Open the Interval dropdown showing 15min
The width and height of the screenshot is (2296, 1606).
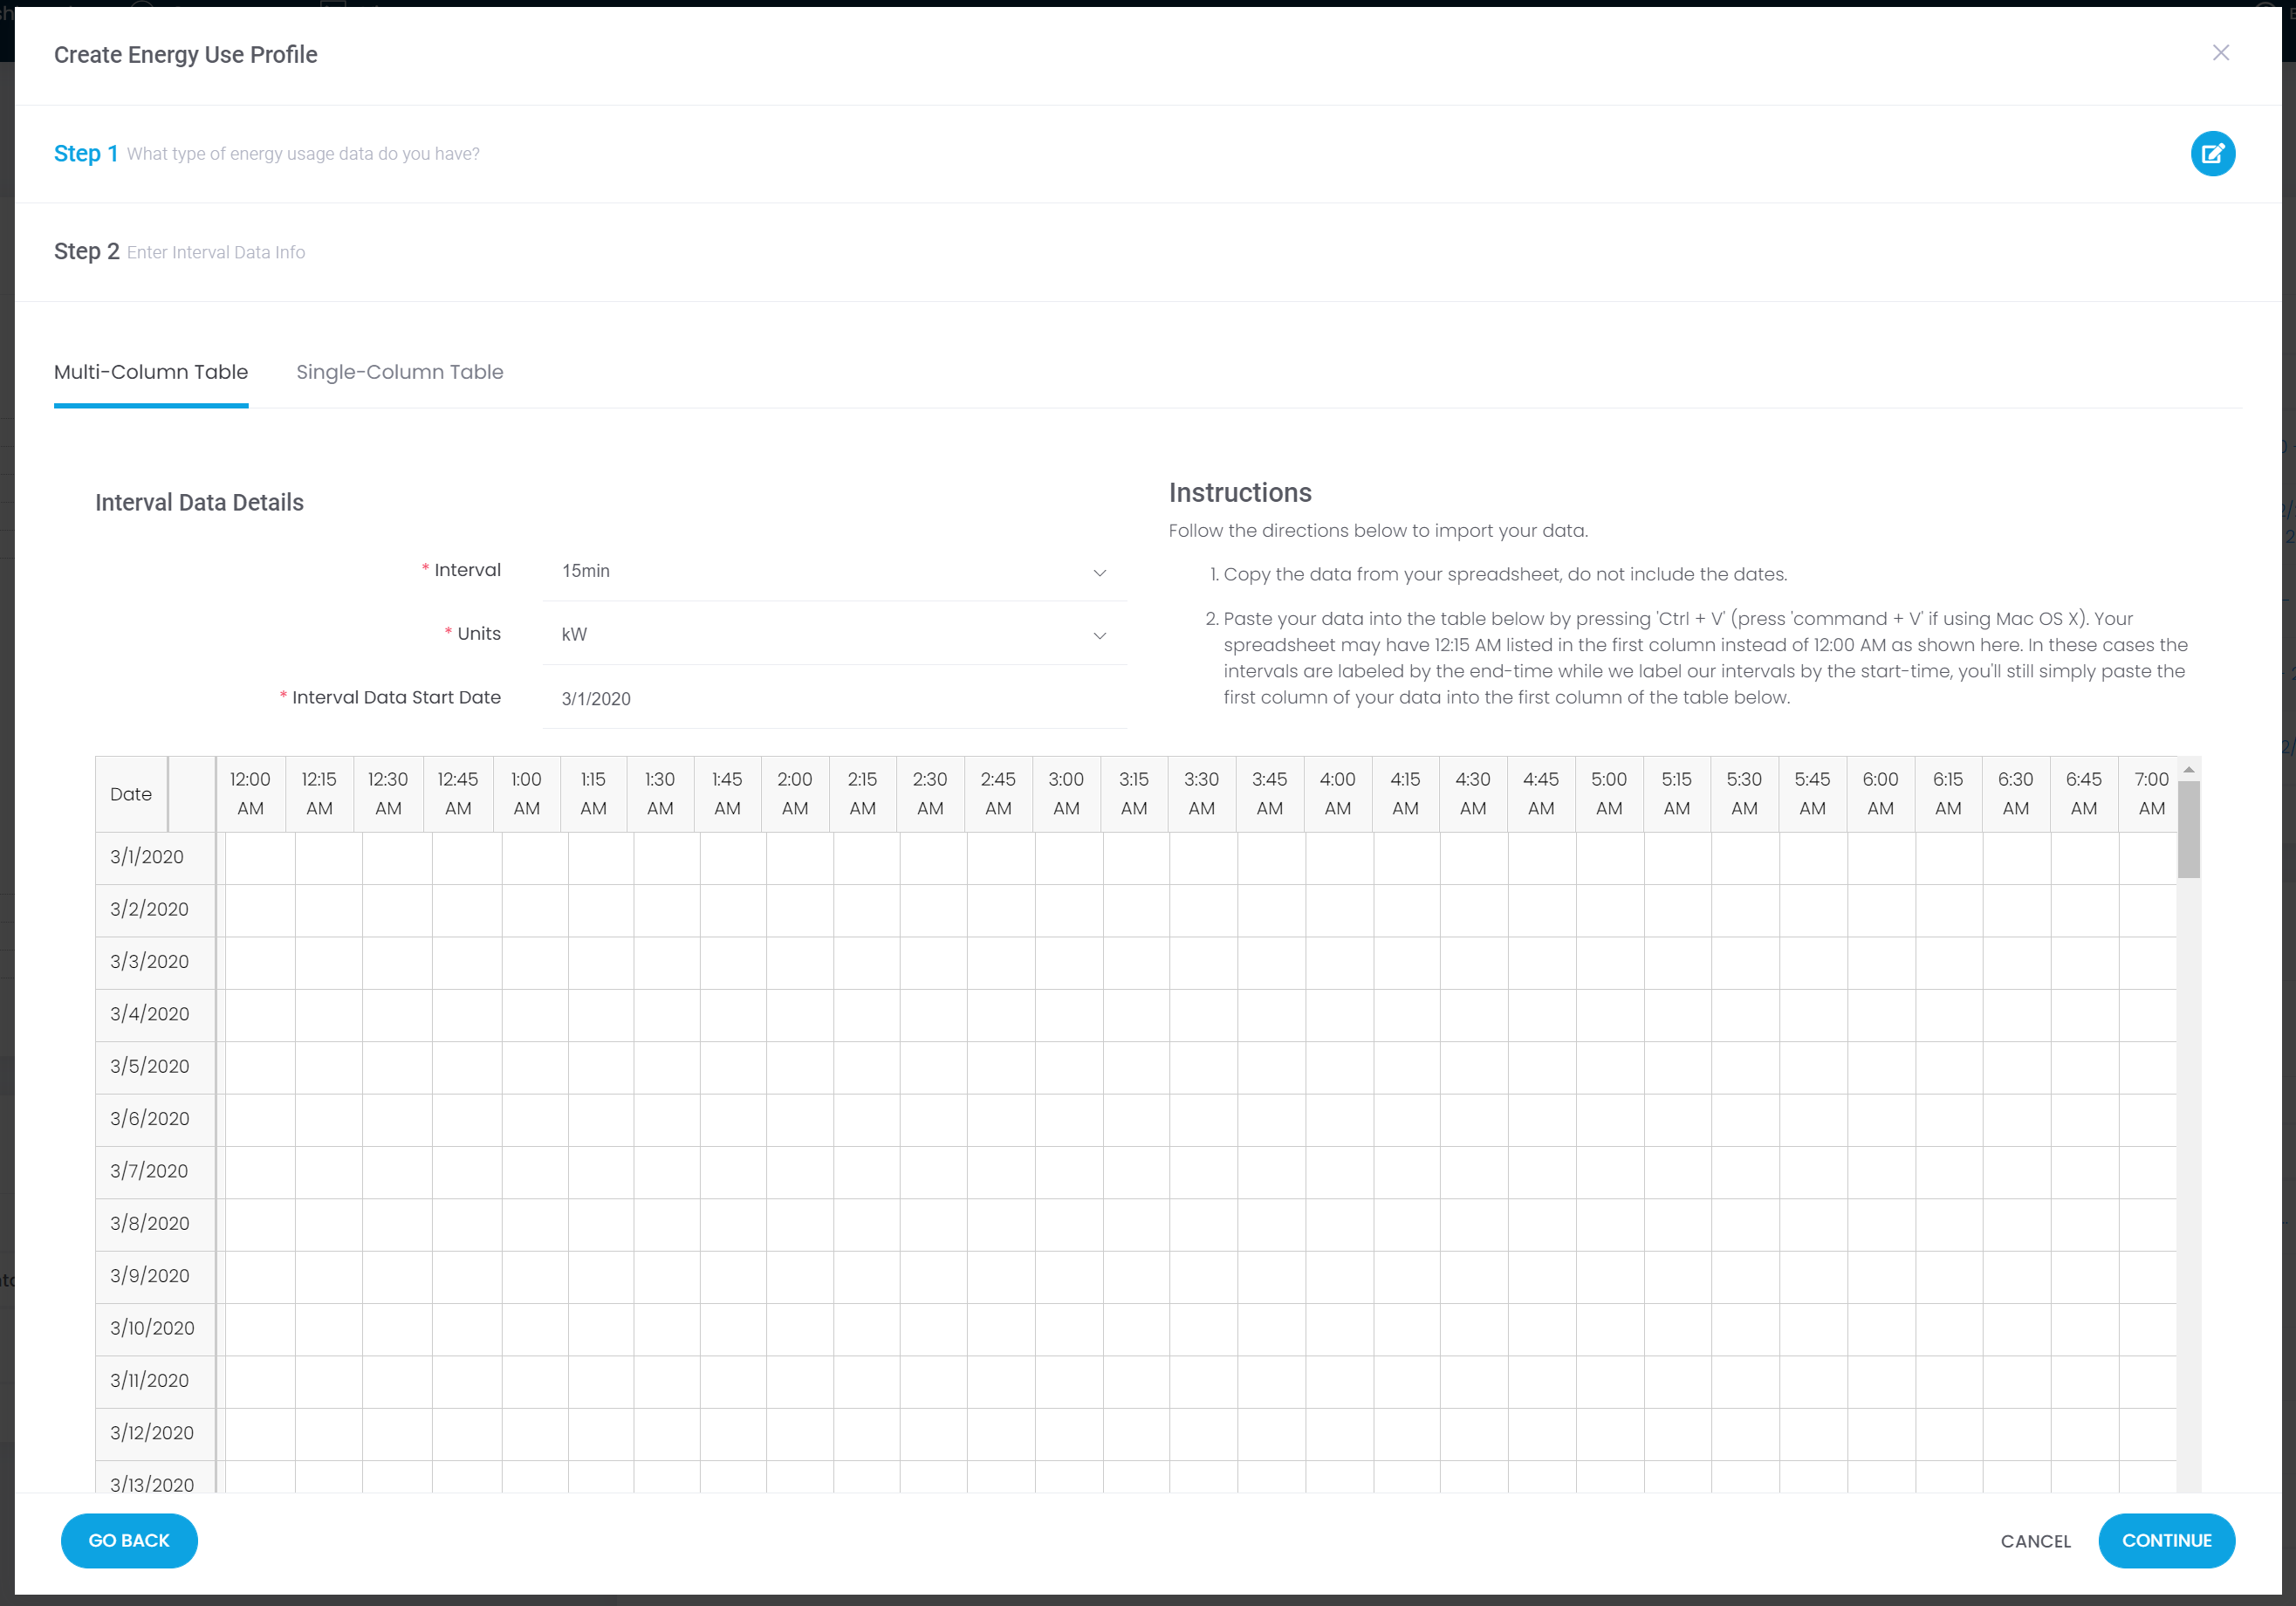point(834,571)
